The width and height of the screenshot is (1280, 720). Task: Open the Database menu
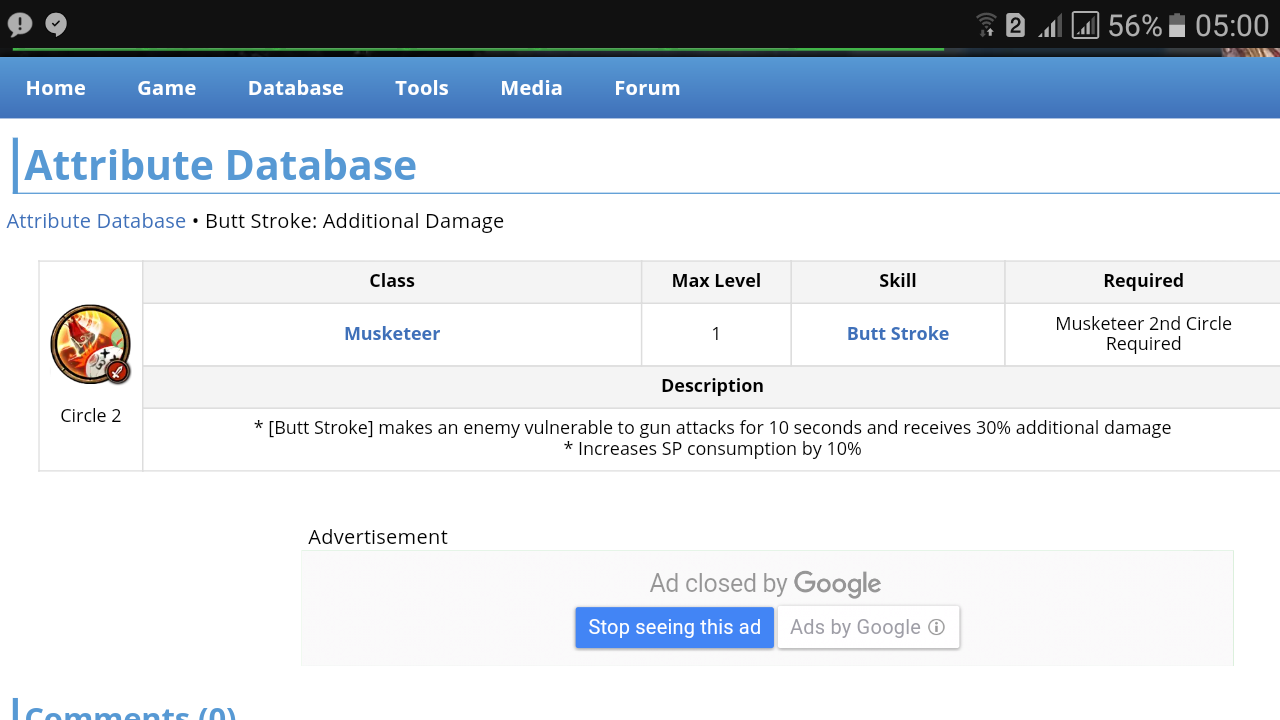[296, 88]
